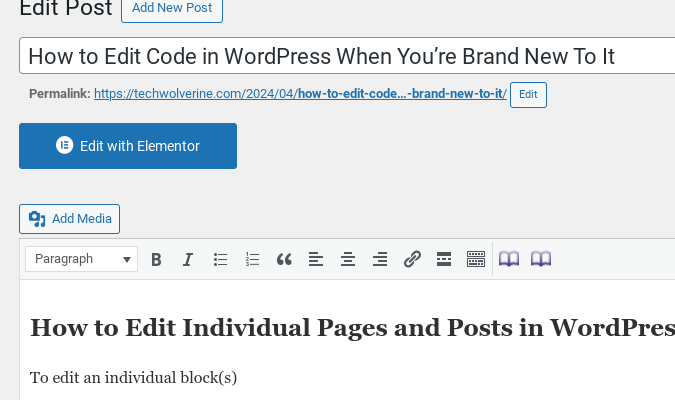Click the first open-book icon
The height and width of the screenshot is (400, 675).
509,259
